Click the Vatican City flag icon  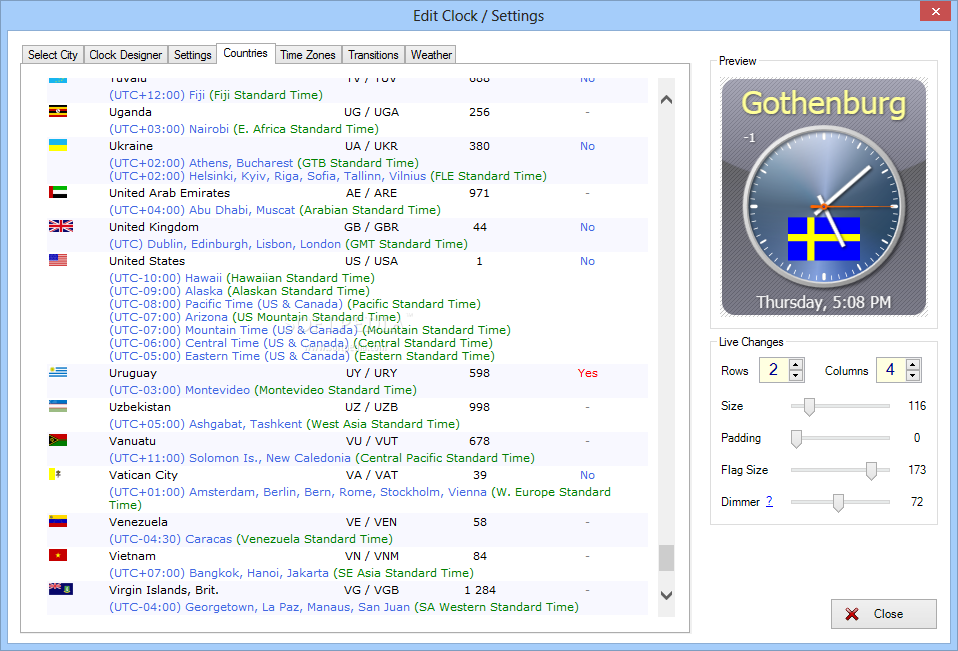click(54, 474)
